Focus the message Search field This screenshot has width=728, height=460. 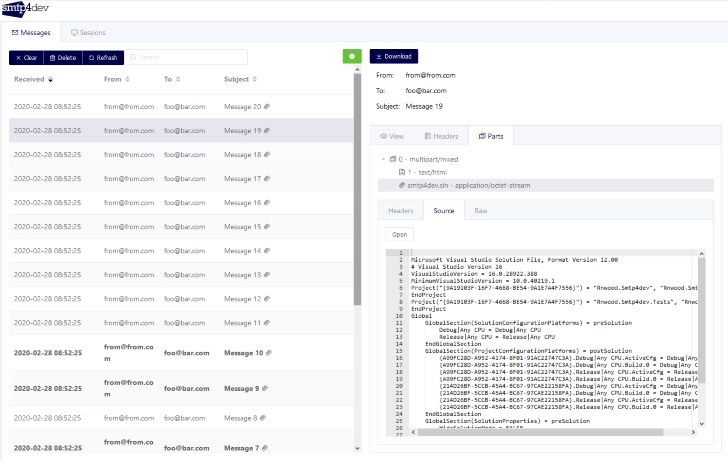186,58
